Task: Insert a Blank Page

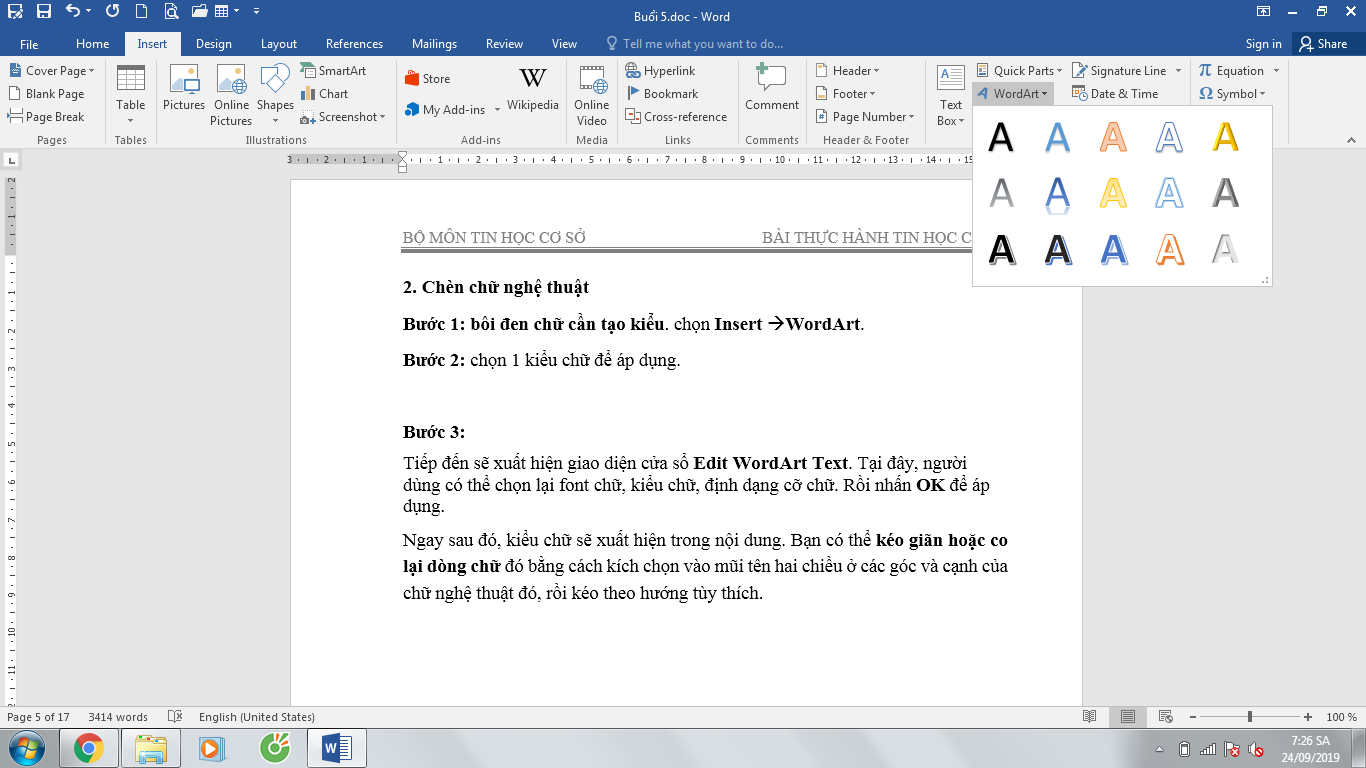Action: point(47,94)
